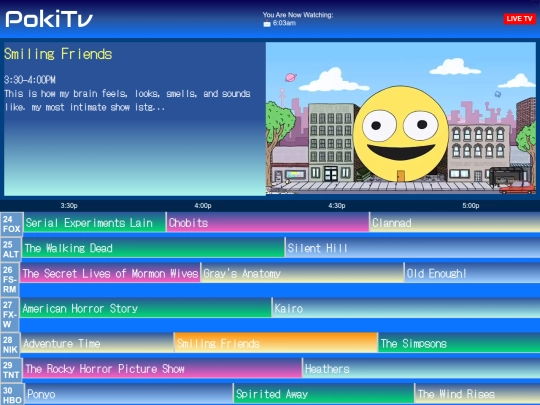Select channel 29 TNT

click(x=11, y=370)
